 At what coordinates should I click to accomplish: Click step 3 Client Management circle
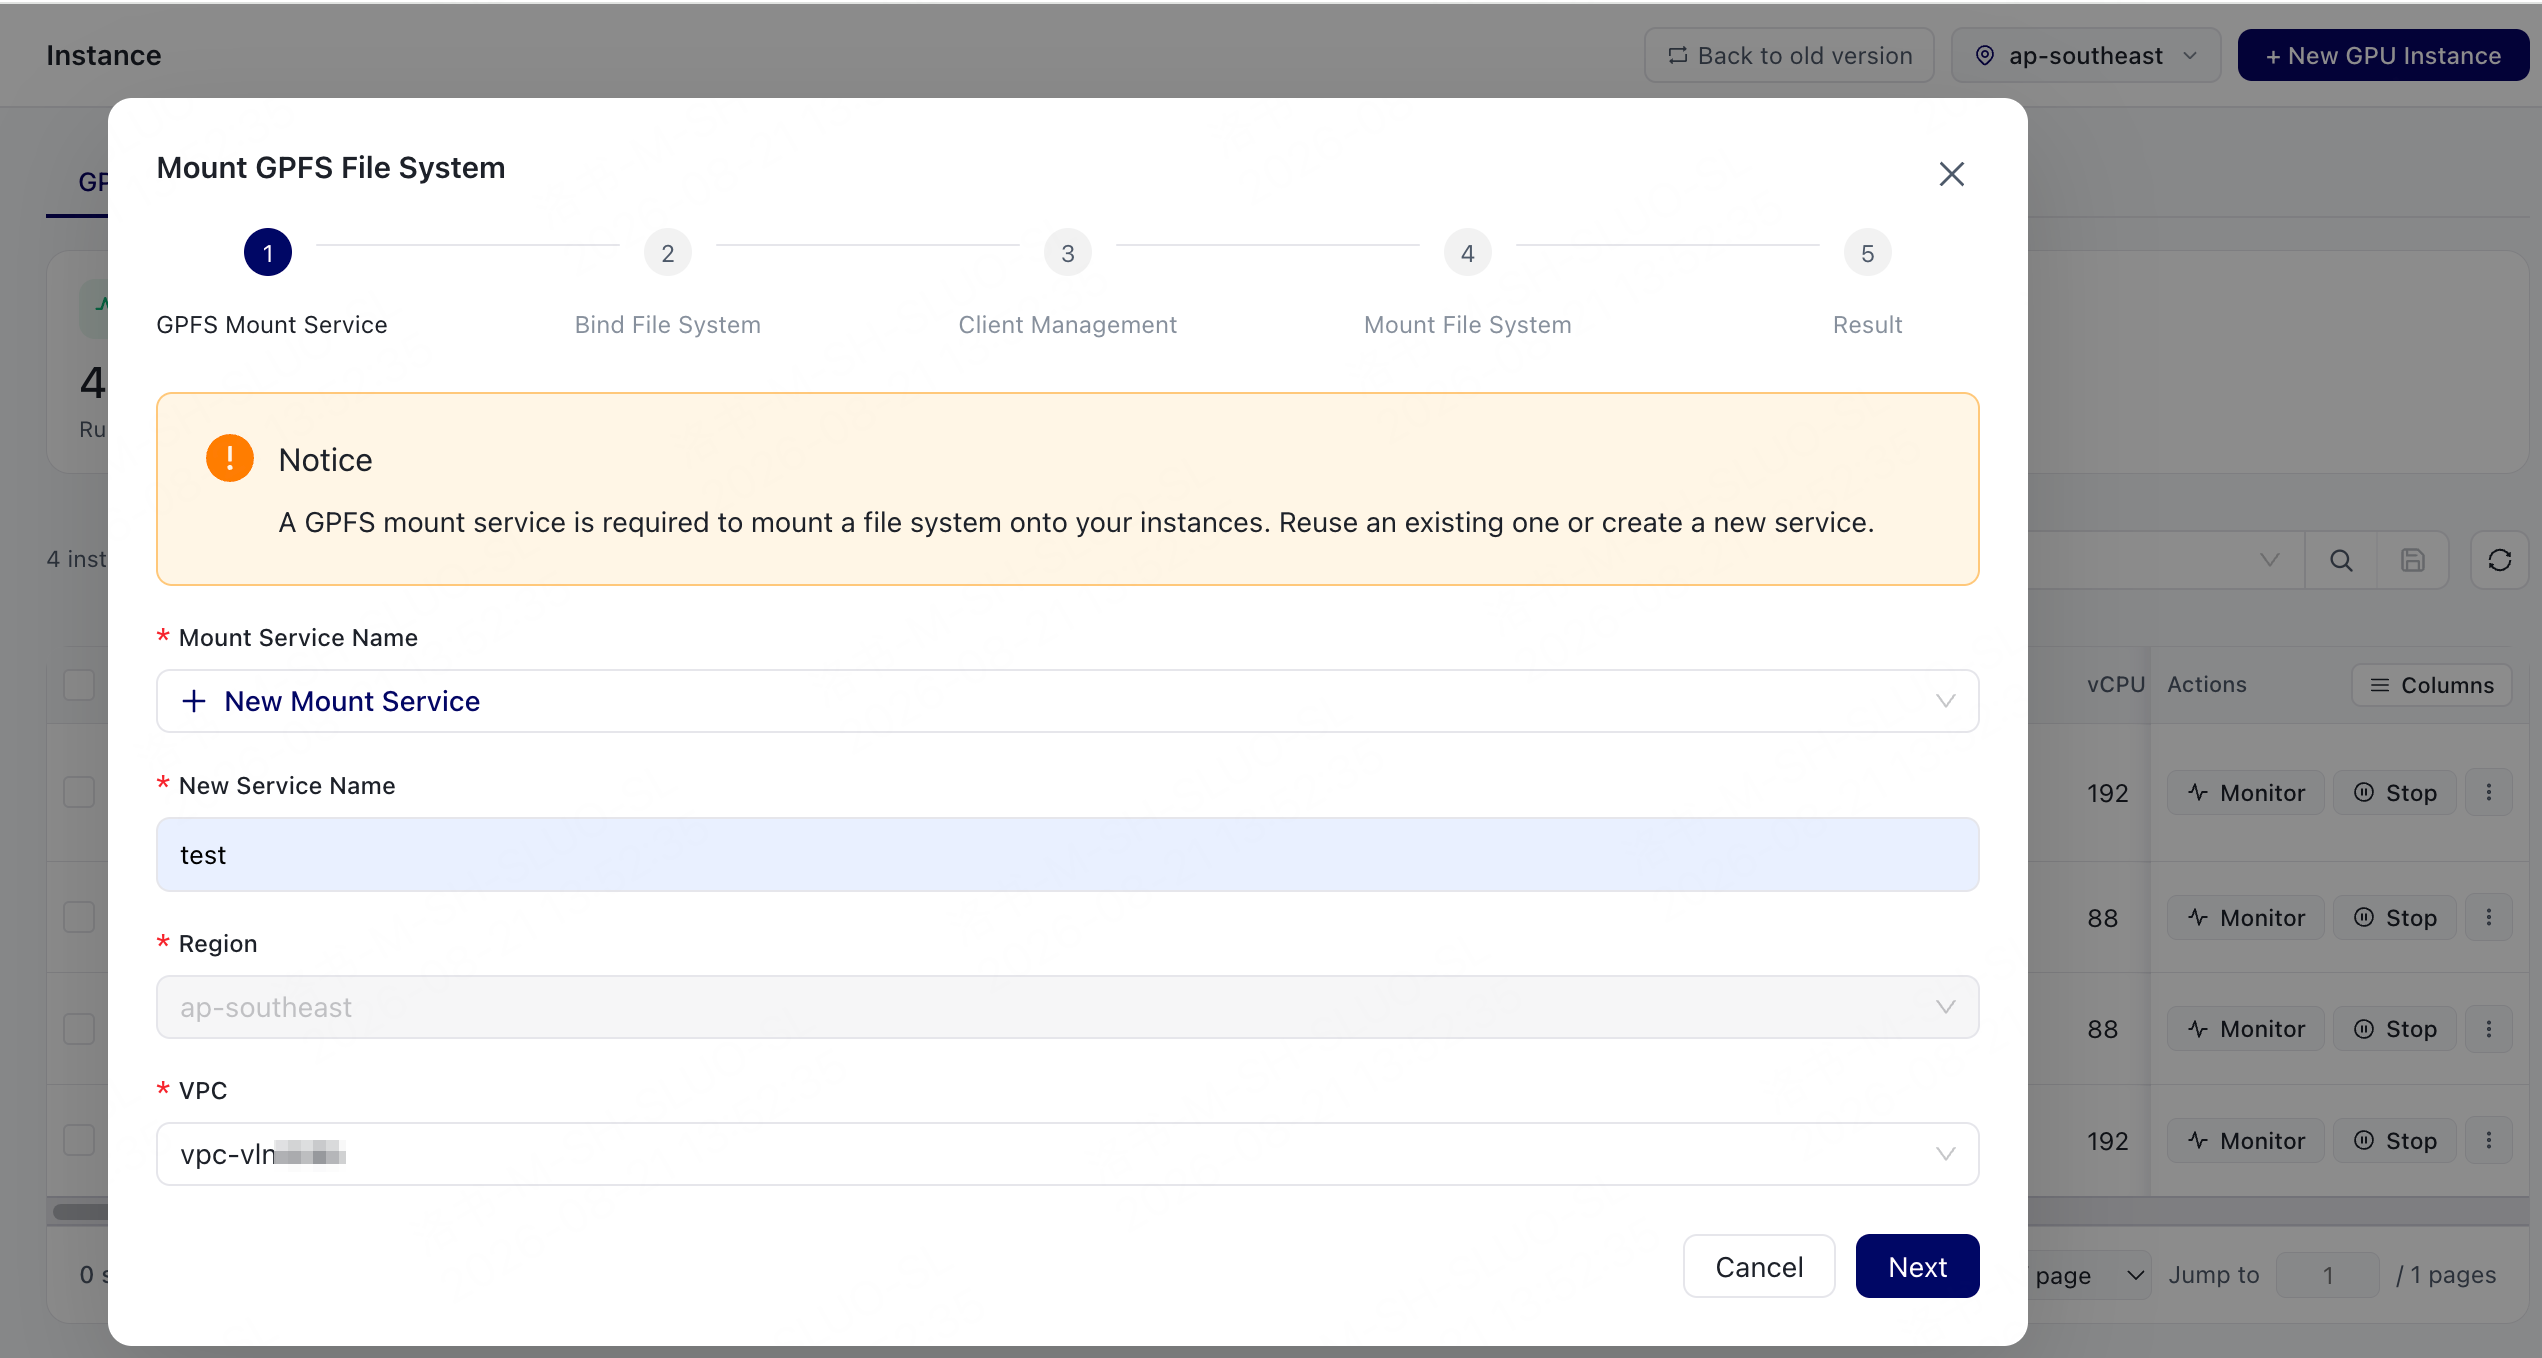(x=1068, y=253)
